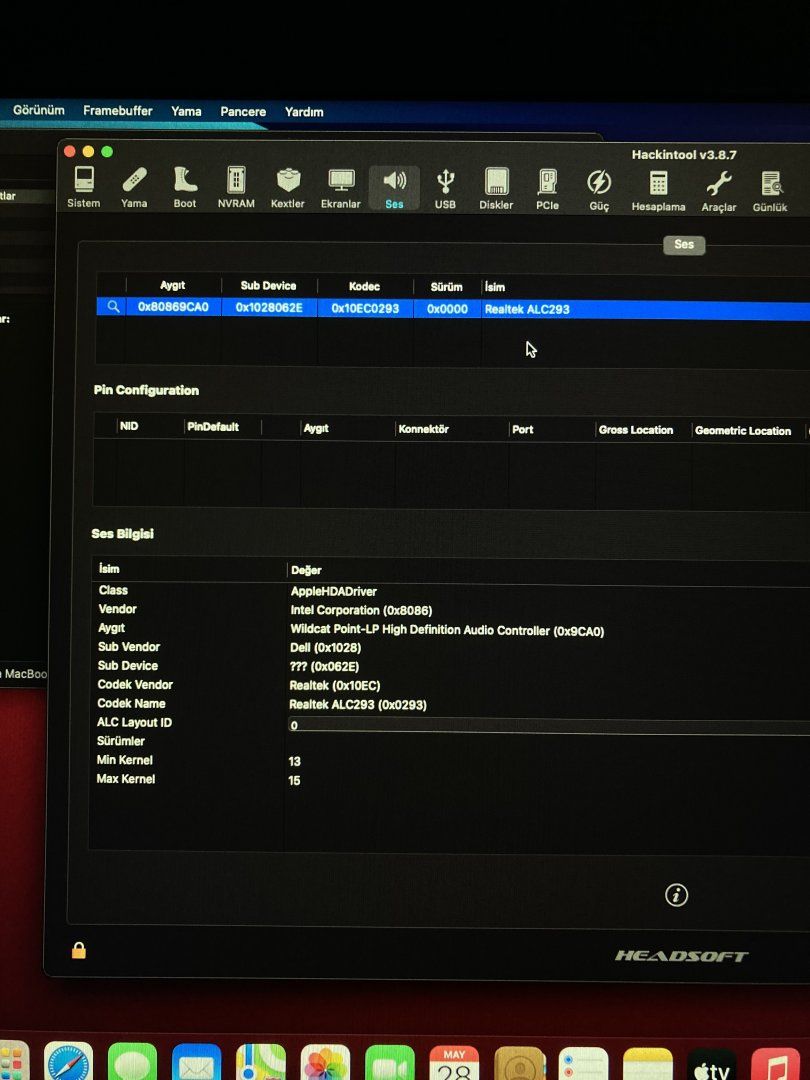Open the NVRAM section
Screen dimensions: 810x1080
[x=236, y=187]
